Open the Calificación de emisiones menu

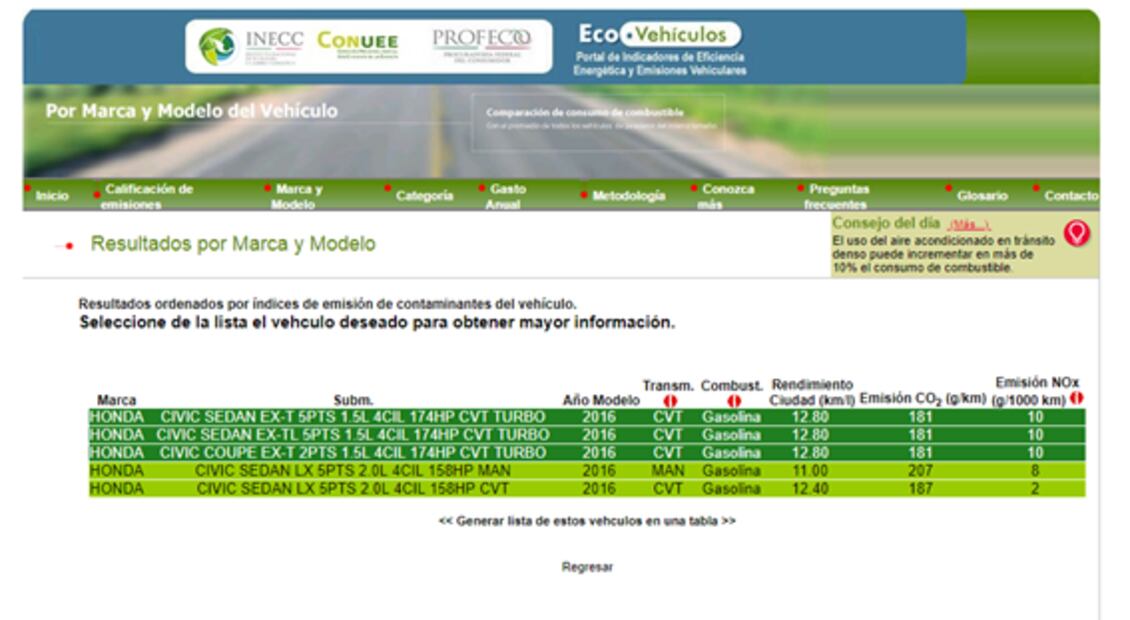pyautogui.click(x=148, y=196)
